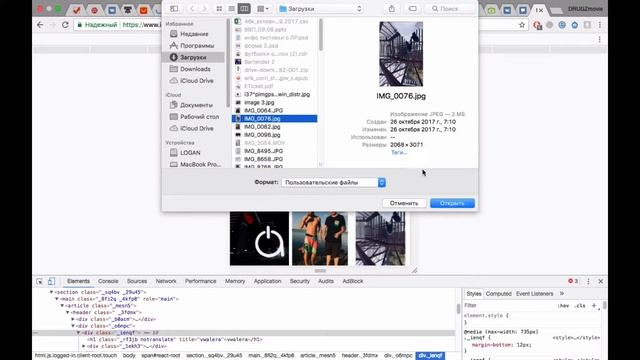This screenshot has width=640, height=360.
Task: Click the Открыть button
Action: click(452, 203)
